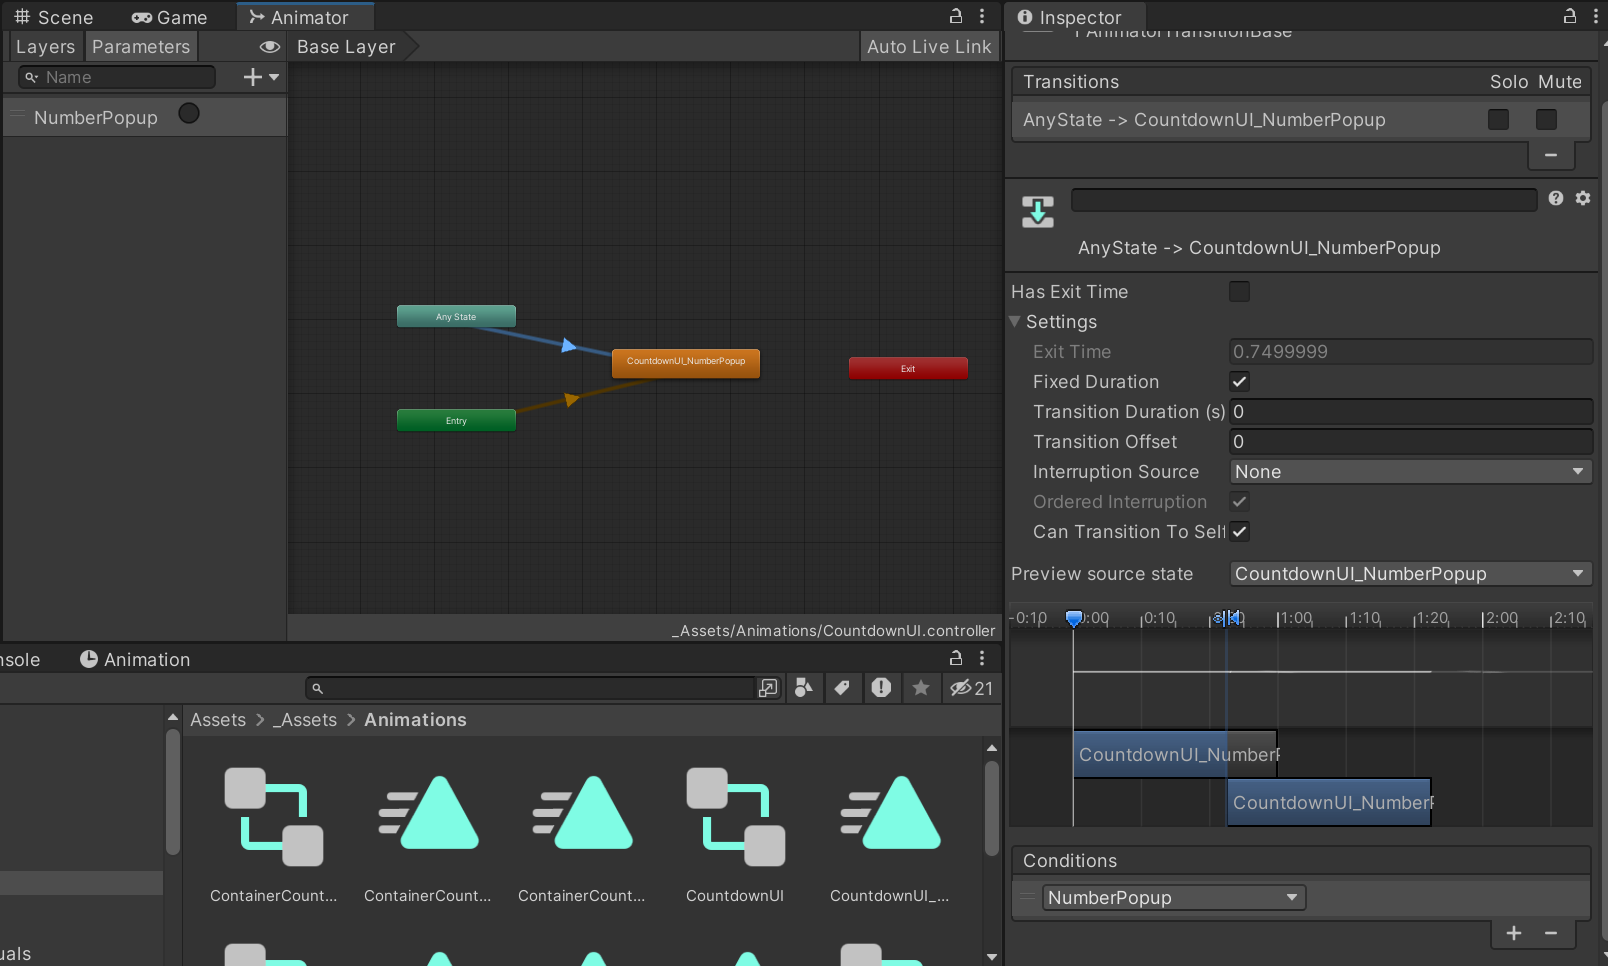Viewport: 1608px width, 966px height.
Task: Click the timeline playhead marker at 0:00
Action: coord(1074,619)
